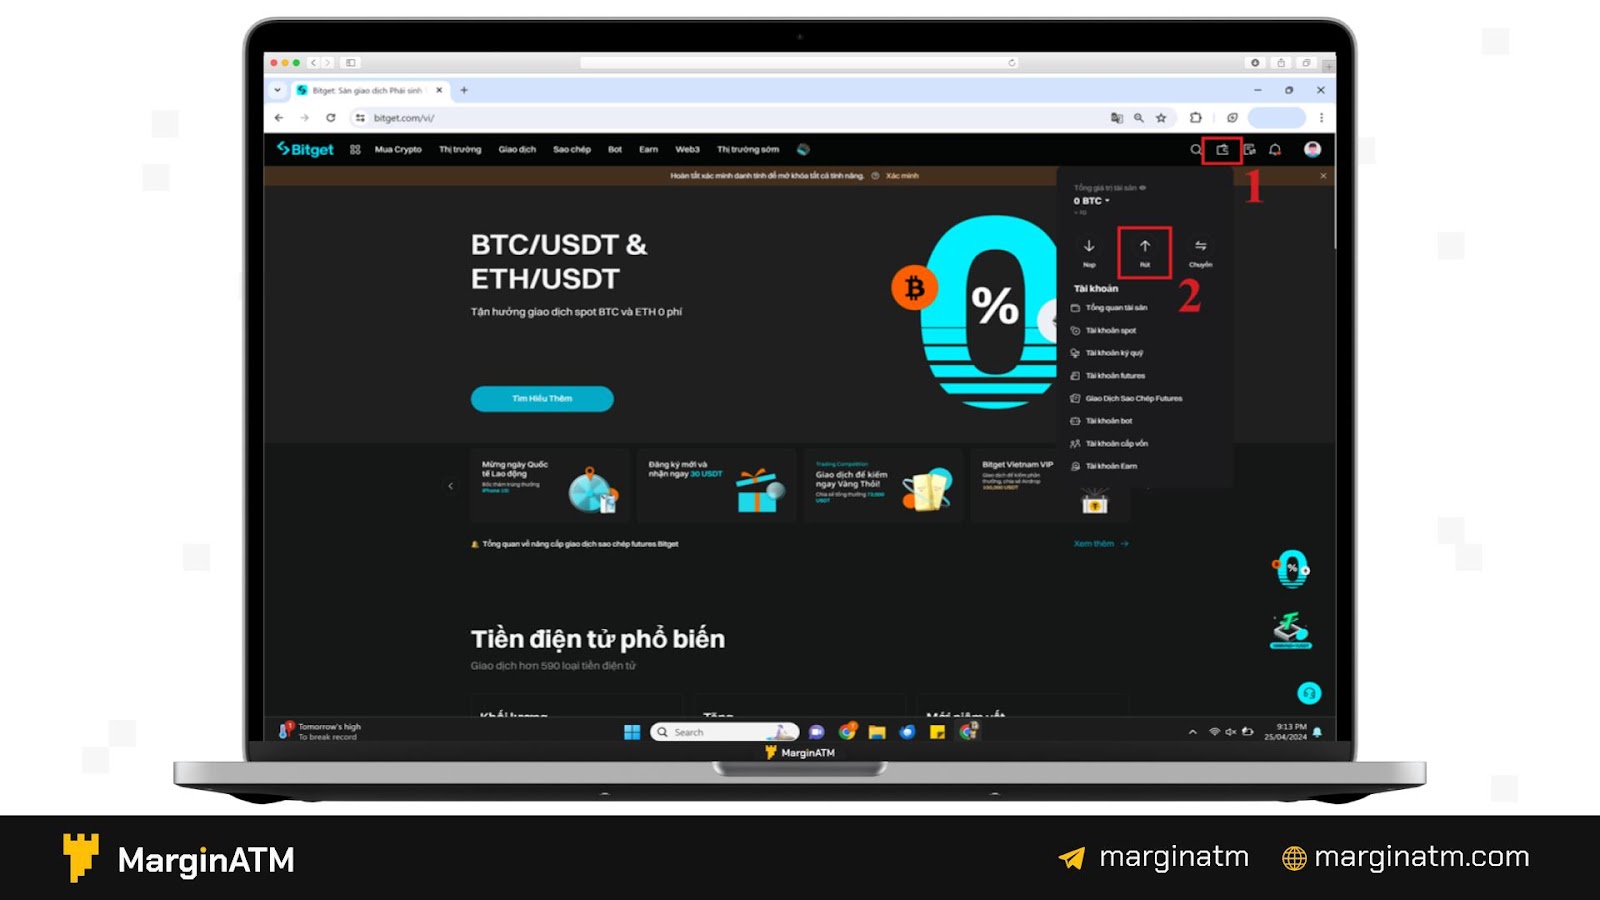This screenshot has height=900, width=1600.
Task: Bookmark this page with the star
Action: pyautogui.click(x=1161, y=118)
